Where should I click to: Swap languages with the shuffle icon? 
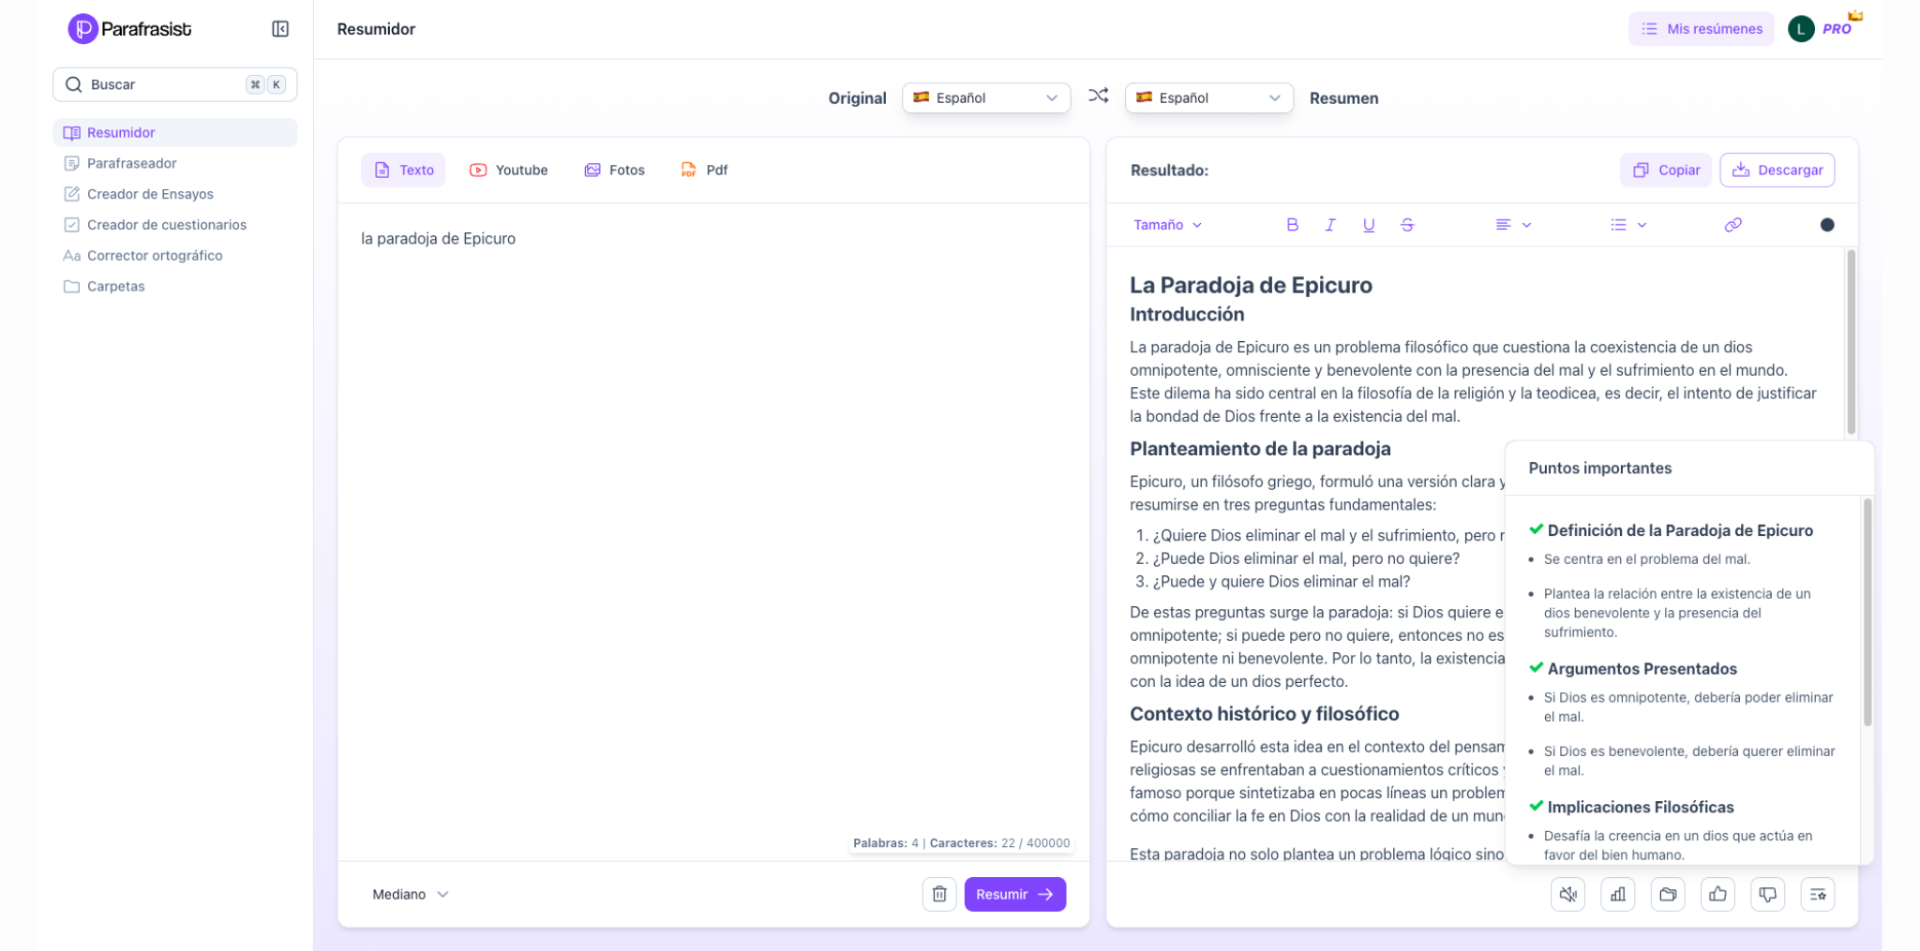(1098, 96)
